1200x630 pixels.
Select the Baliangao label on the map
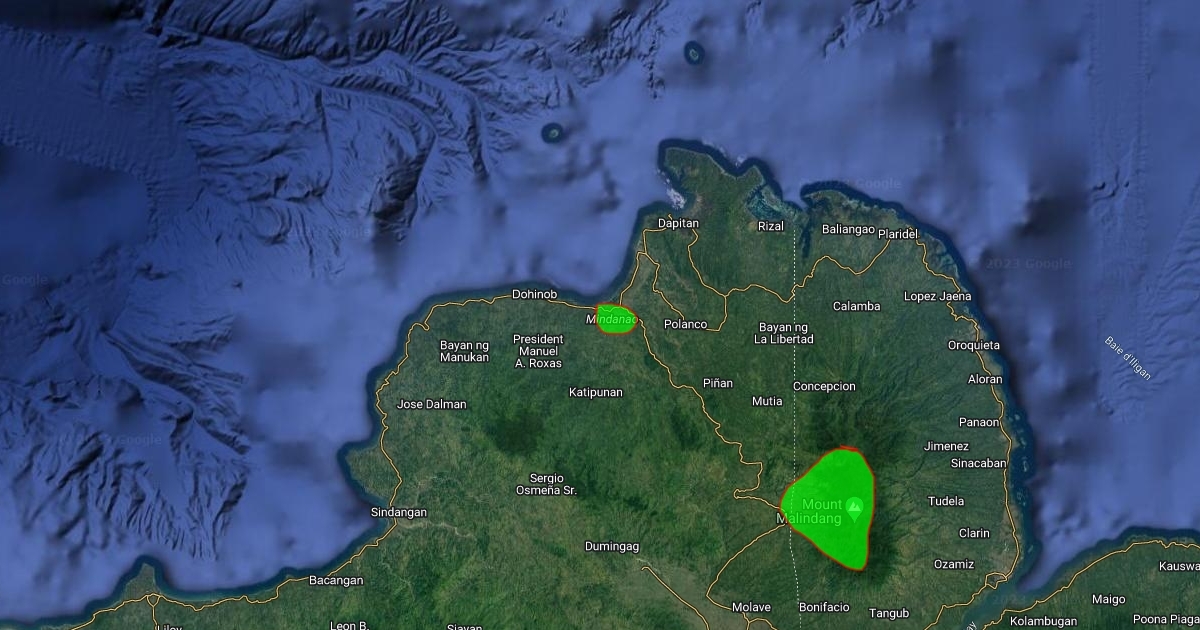point(848,229)
